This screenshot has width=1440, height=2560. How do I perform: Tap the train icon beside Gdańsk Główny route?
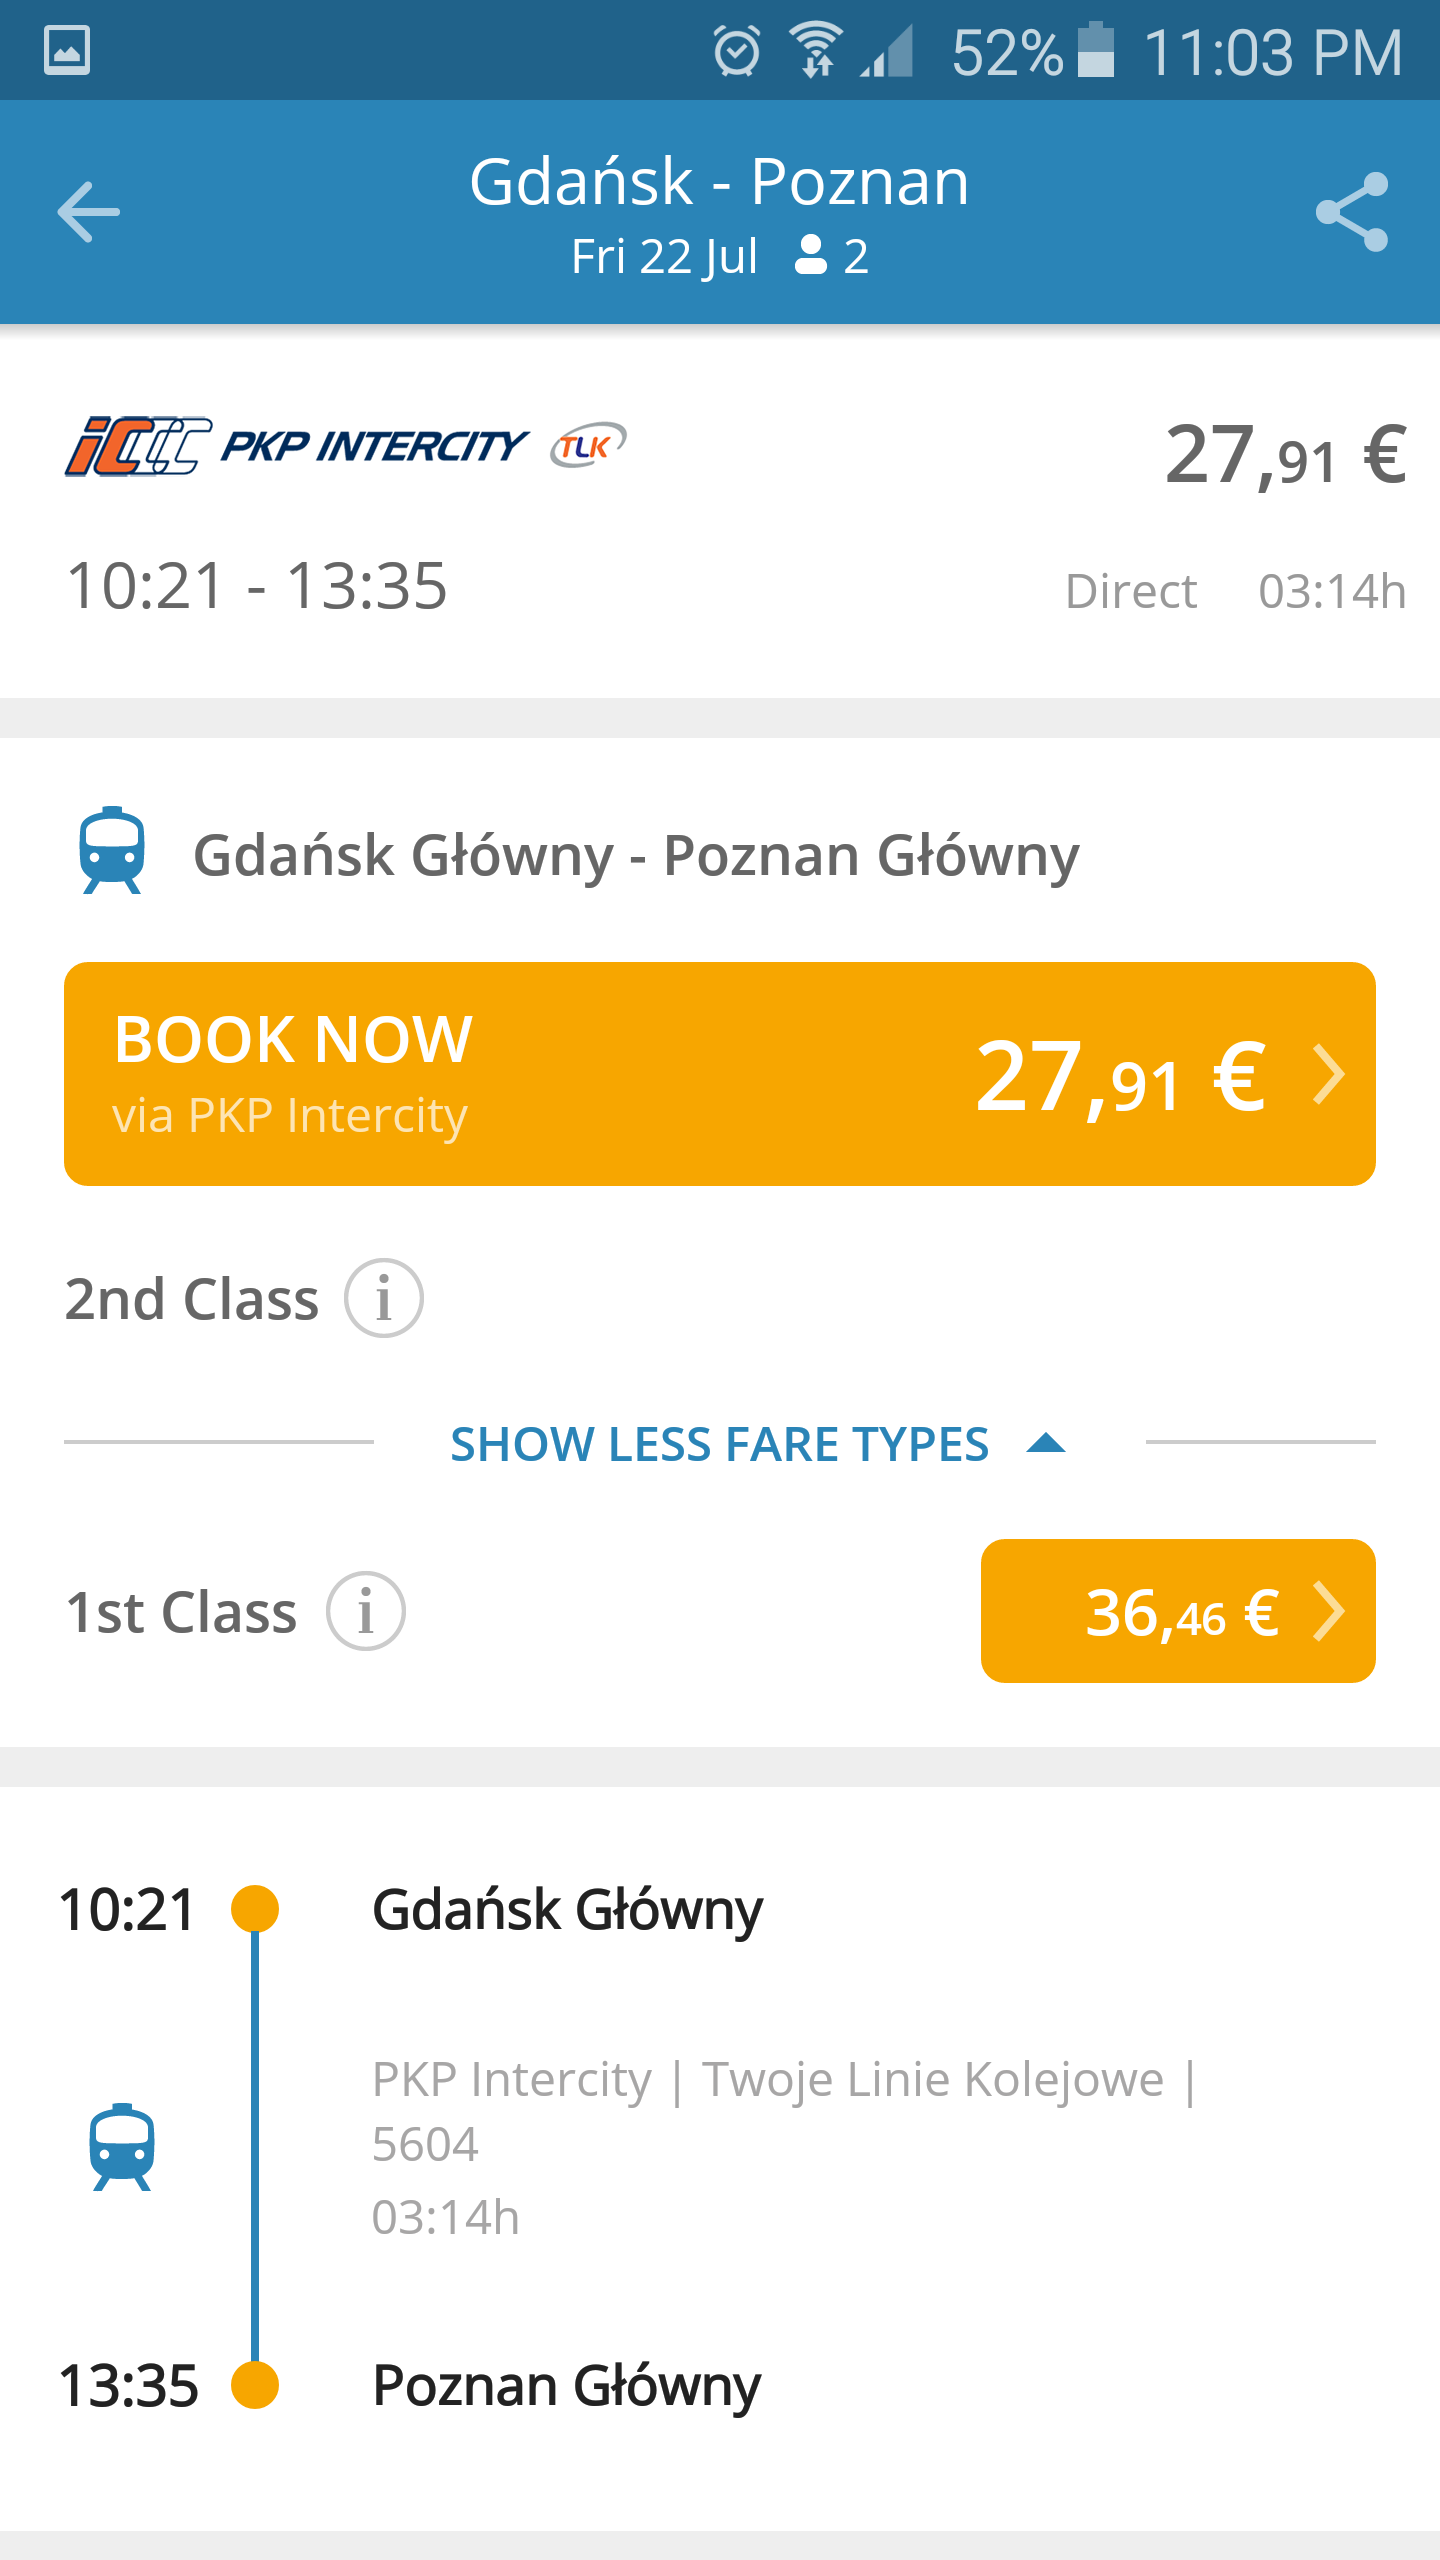pos(112,850)
